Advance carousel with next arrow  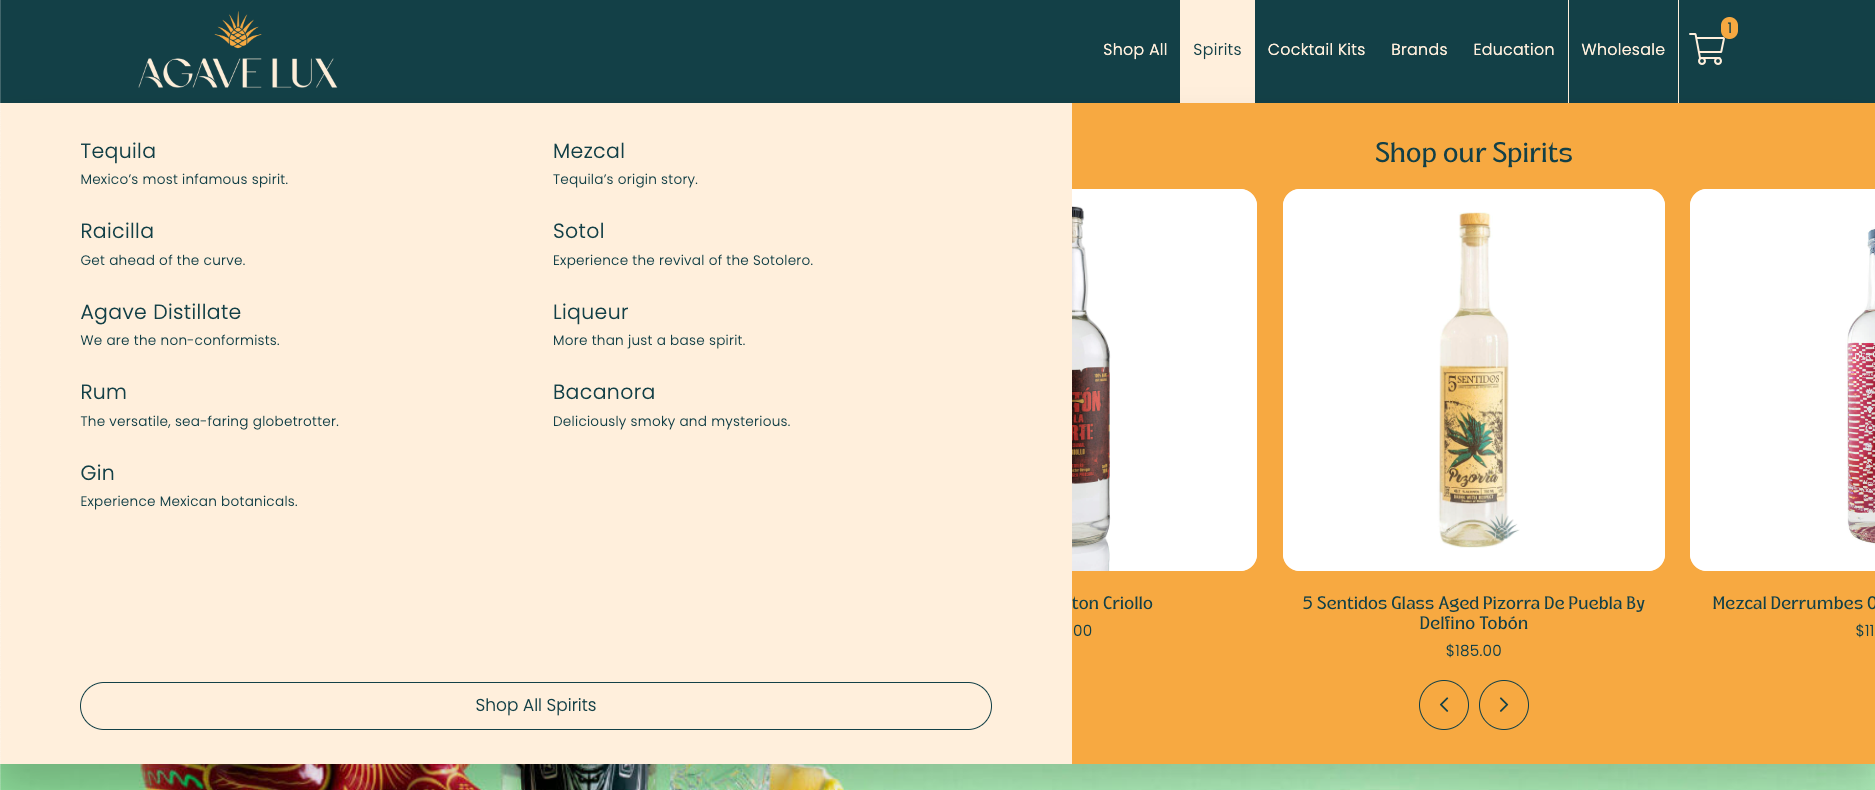click(x=1503, y=705)
